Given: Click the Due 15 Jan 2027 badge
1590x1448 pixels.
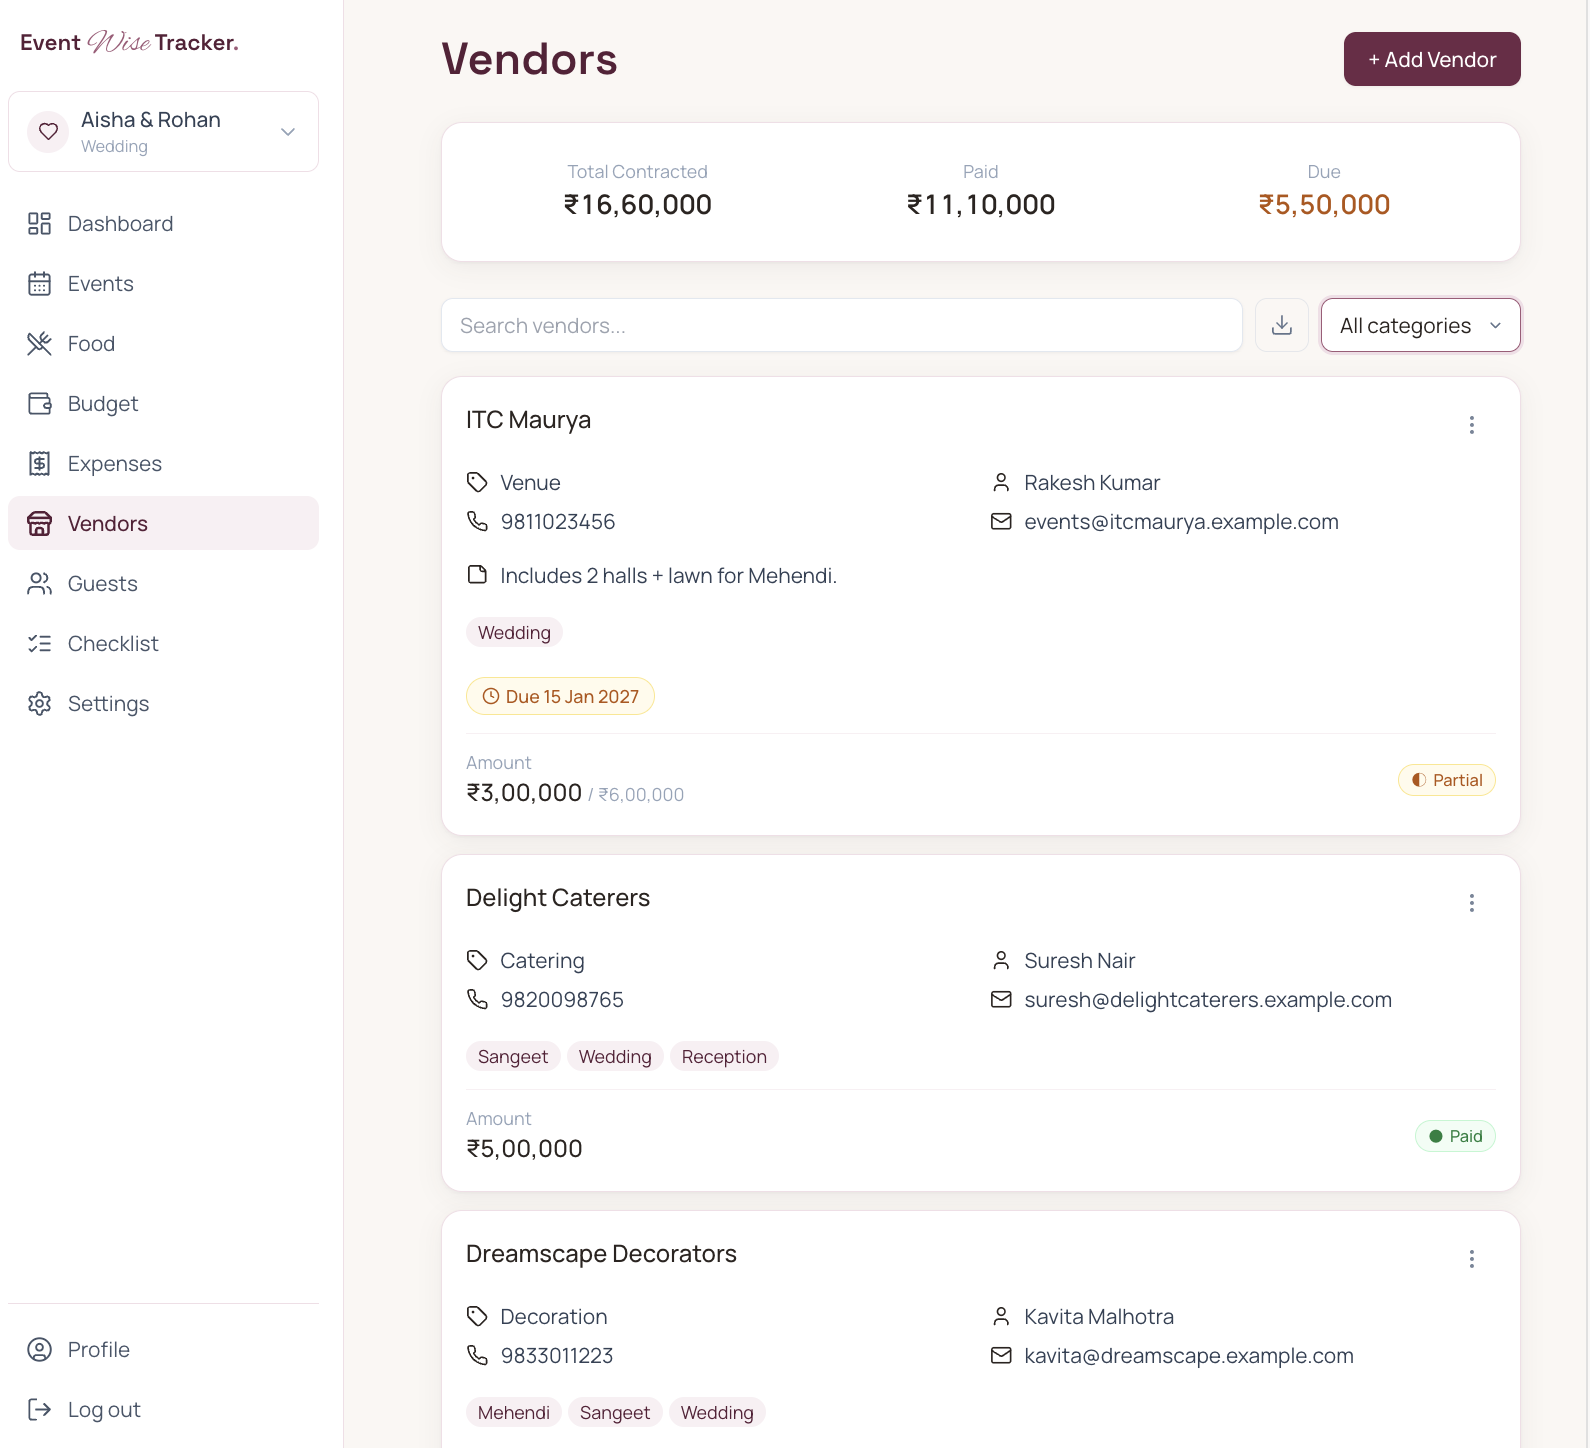Looking at the screenshot, I should coord(560,697).
